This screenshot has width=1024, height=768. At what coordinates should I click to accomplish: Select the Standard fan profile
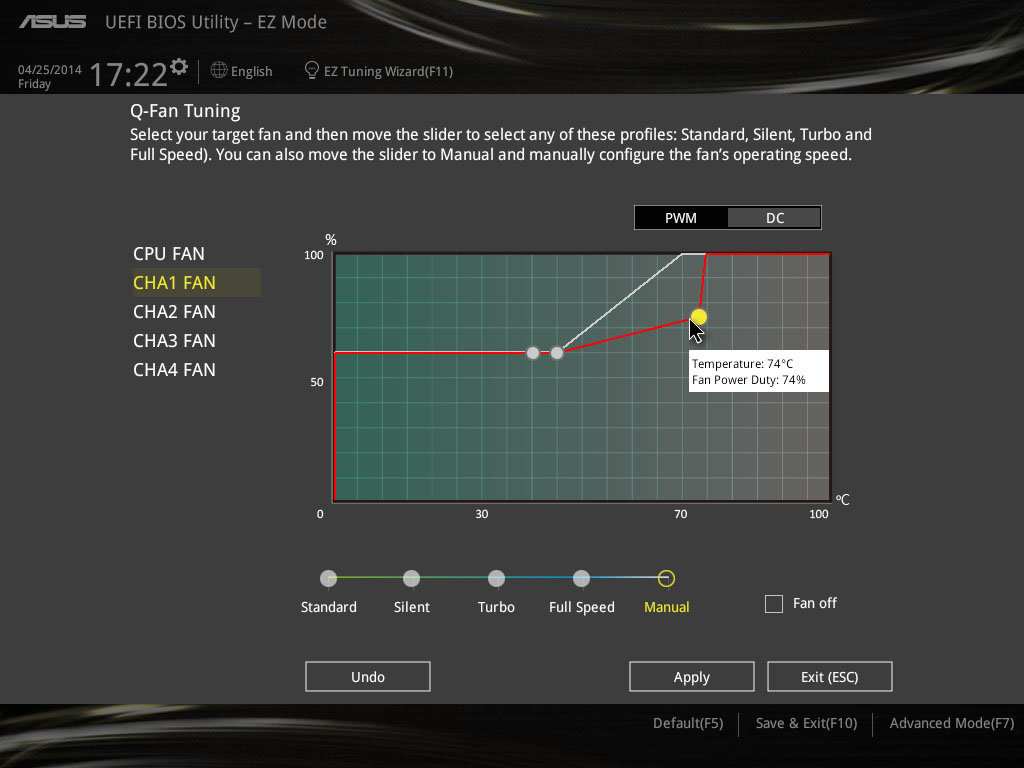click(329, 578)
